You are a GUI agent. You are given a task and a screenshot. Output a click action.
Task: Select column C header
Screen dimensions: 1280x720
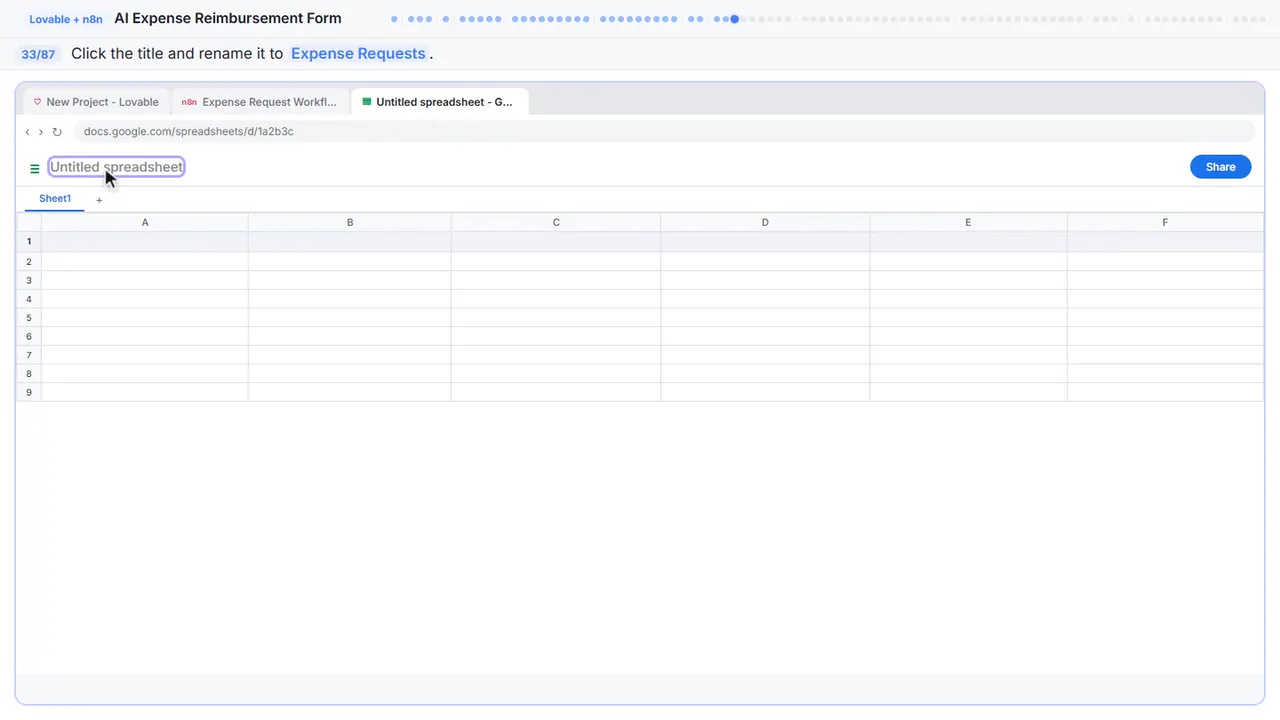556,222
